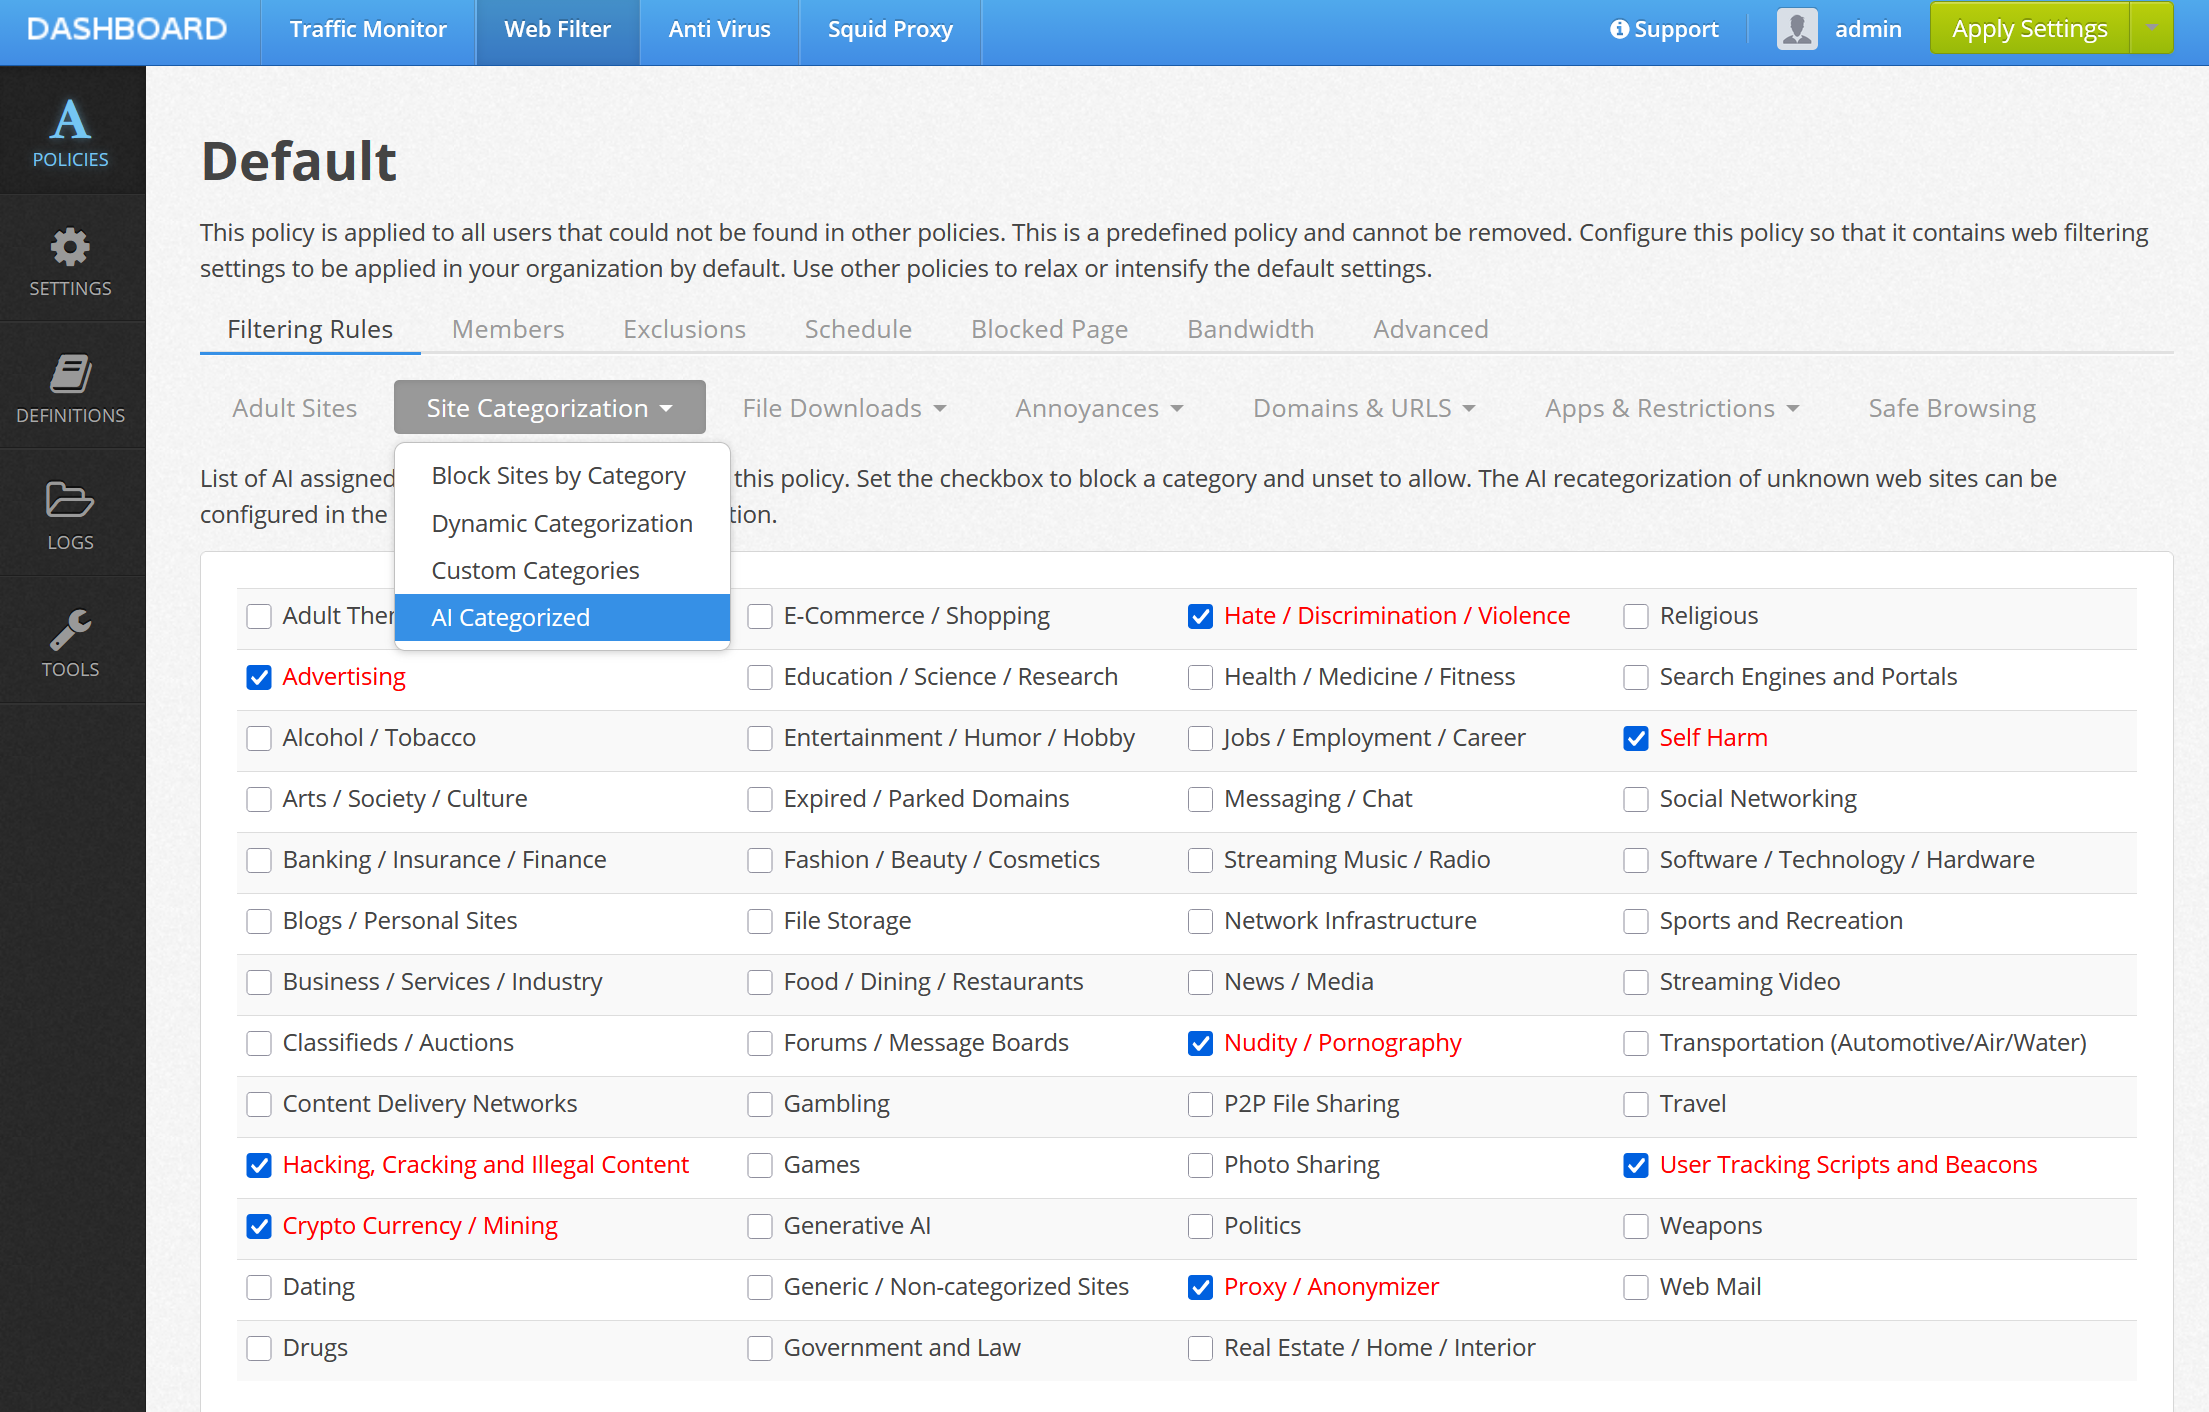Screen dimensions: 2209x1412
Task: Open the Tools wrench icon
Action: 70,629
